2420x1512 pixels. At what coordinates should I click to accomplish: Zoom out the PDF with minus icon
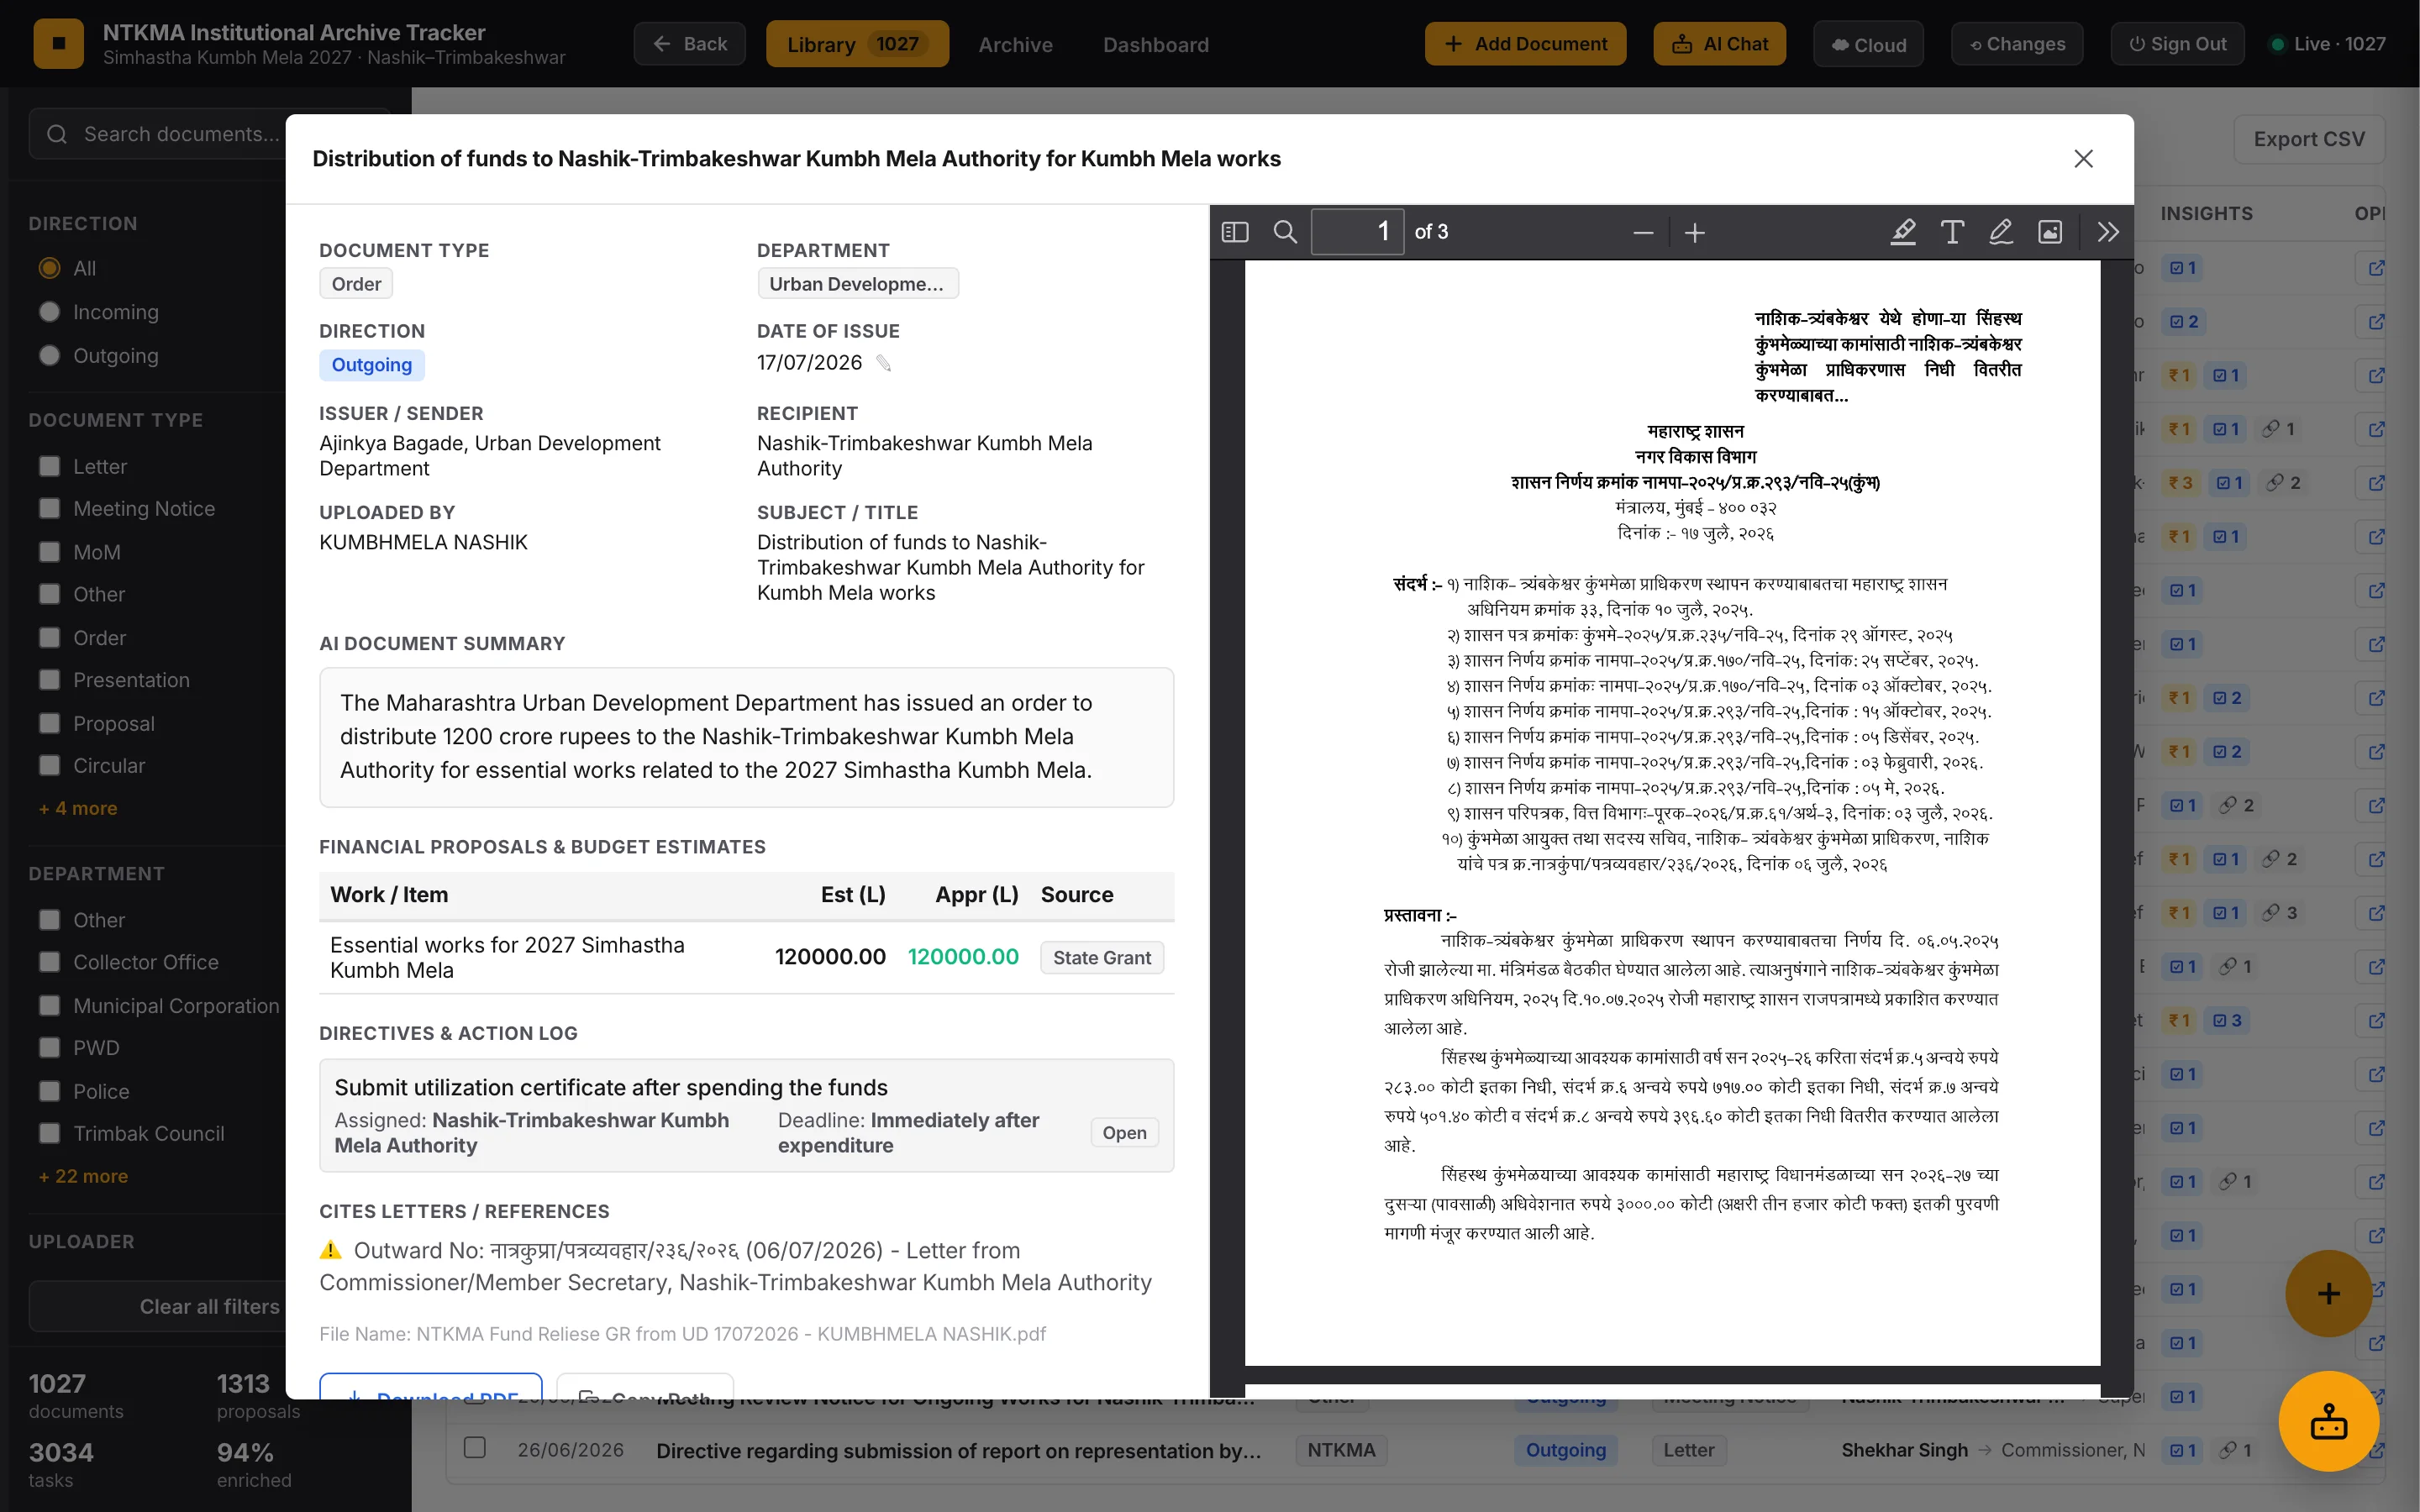(1643, 233)
